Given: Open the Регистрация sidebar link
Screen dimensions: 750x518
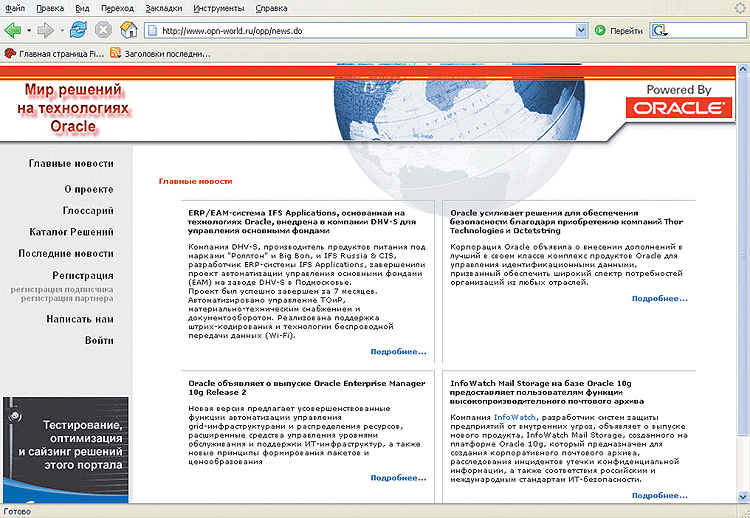Looking at the screenshot, I should [83, 276].
